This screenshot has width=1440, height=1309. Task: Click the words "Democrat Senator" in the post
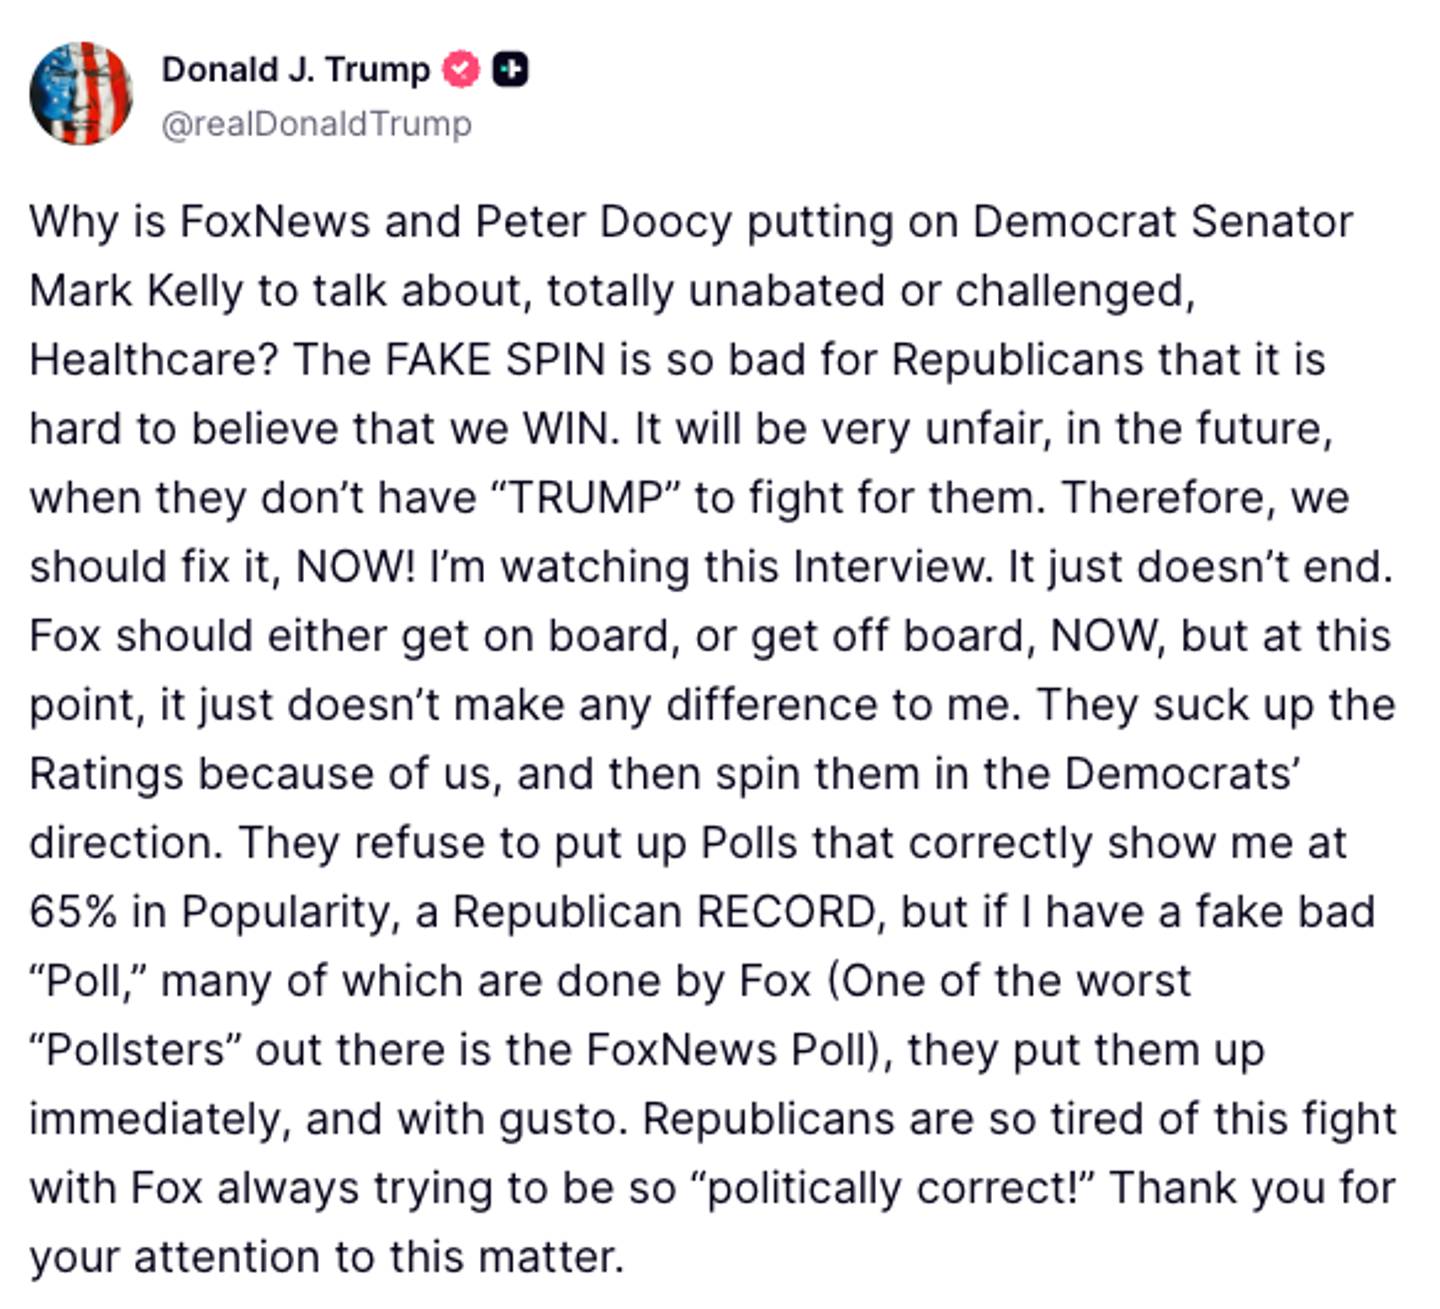(1162, 222)
